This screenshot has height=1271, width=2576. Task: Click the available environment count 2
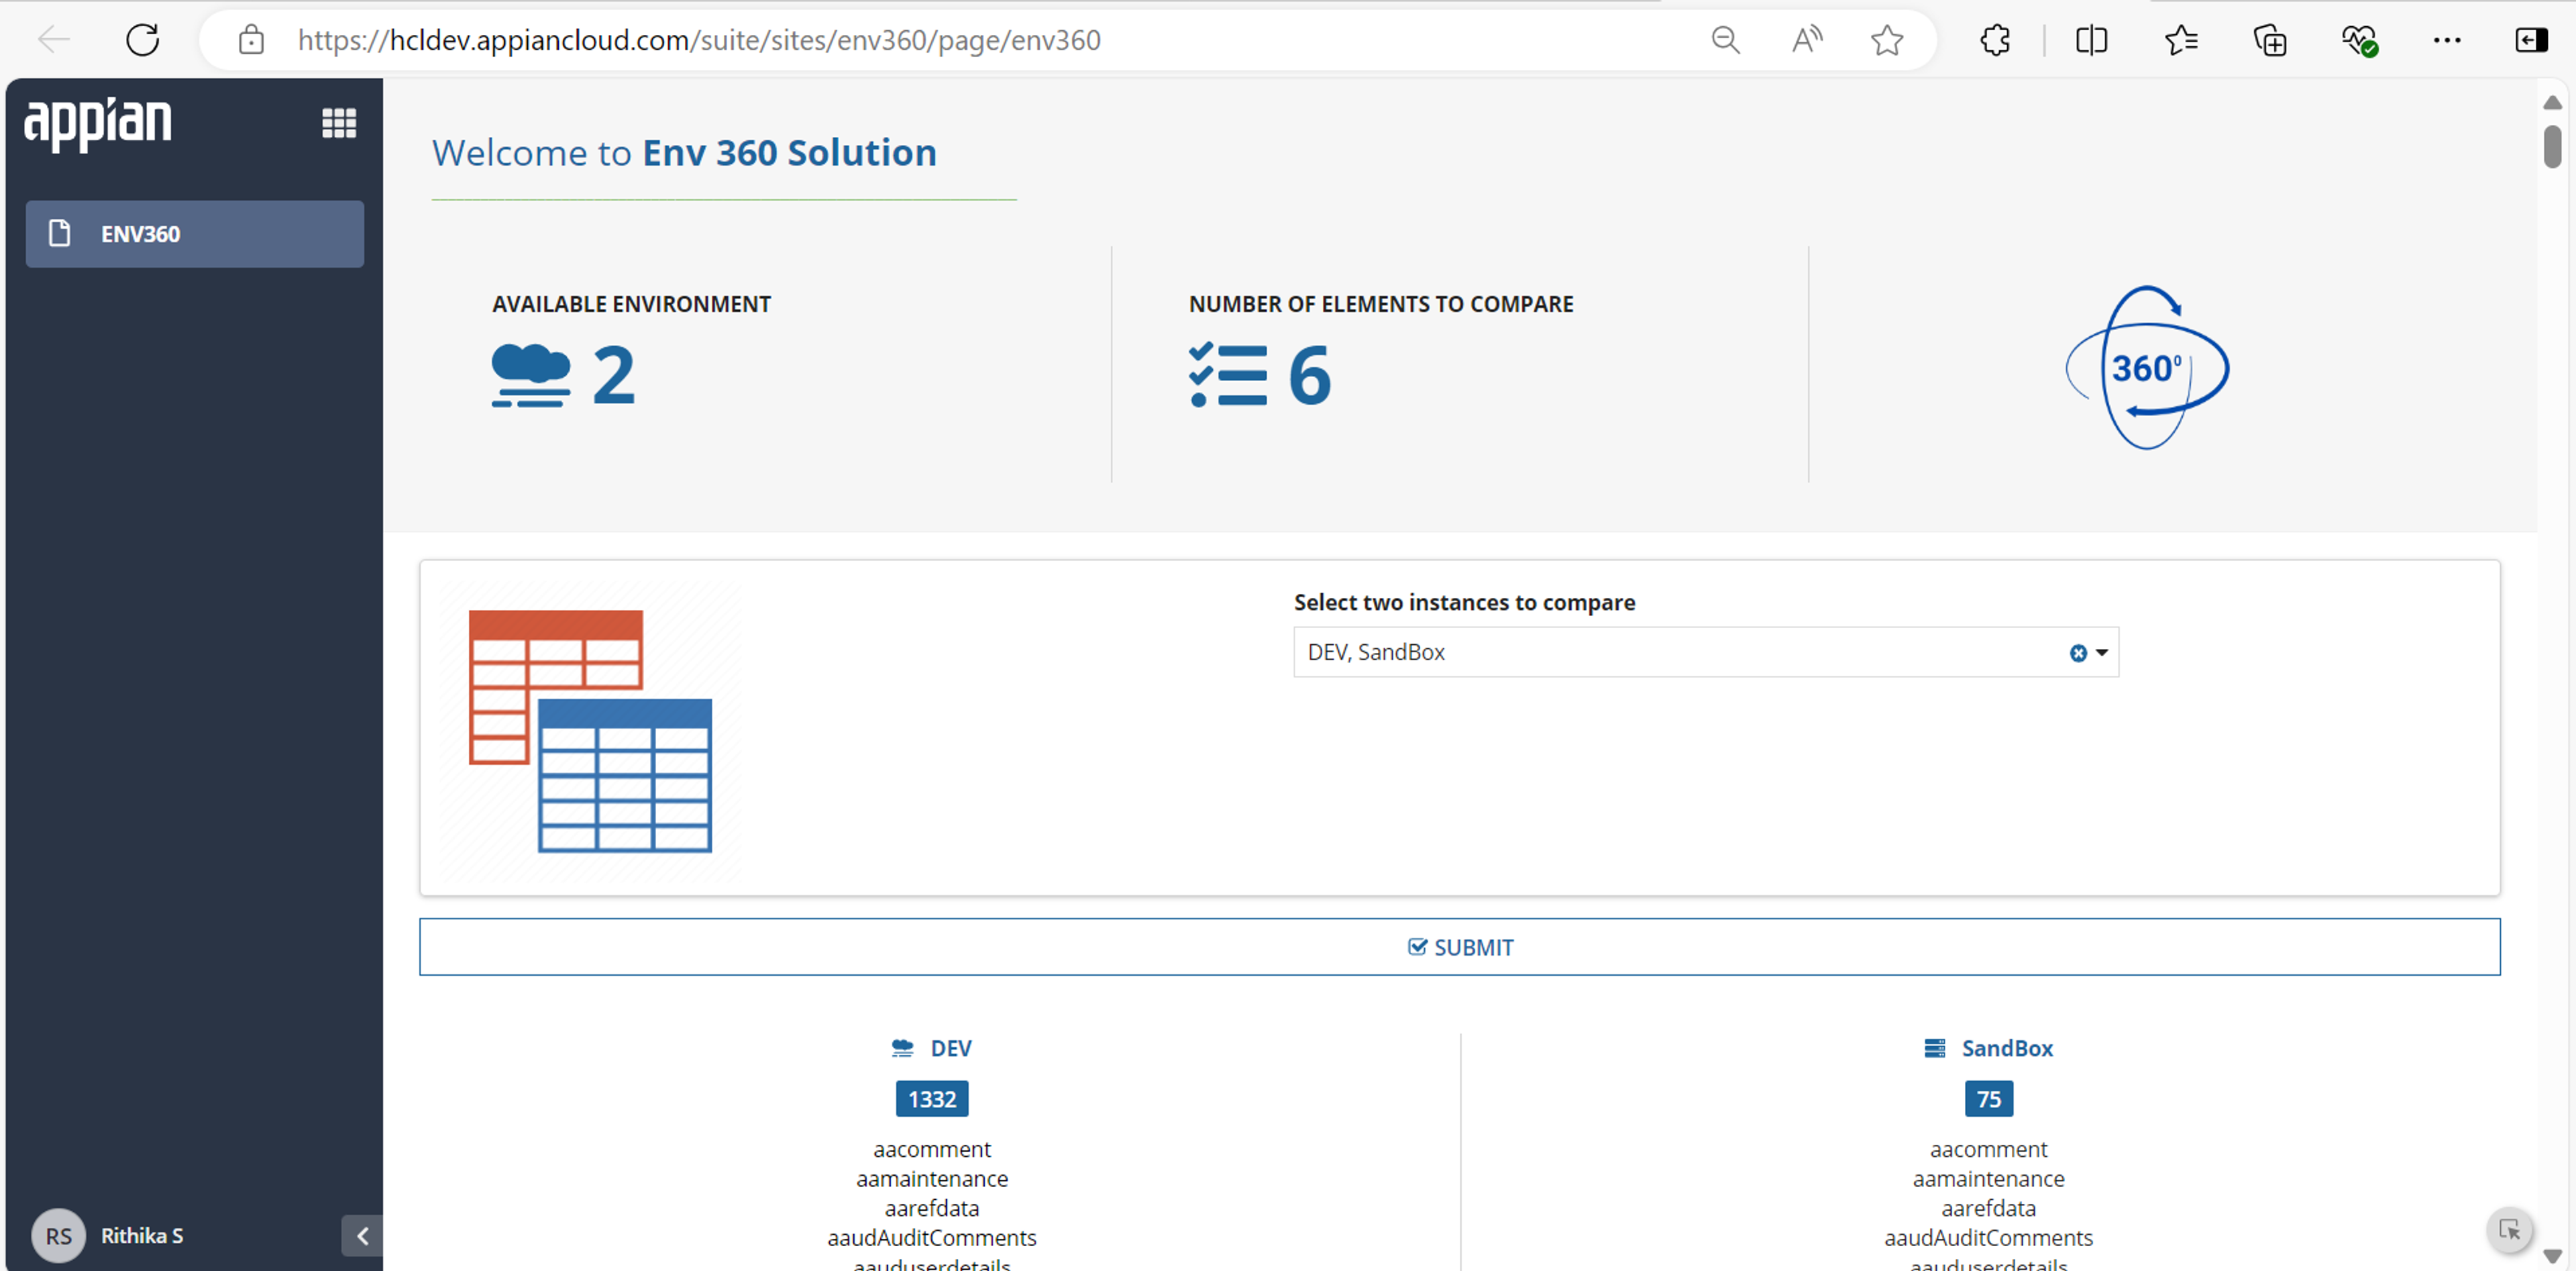coord(613,376)
